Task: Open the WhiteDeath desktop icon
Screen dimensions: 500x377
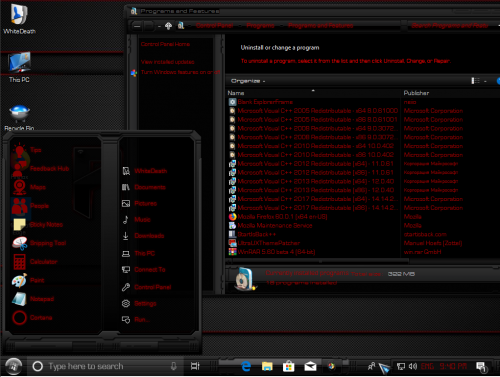Action: 19,19
